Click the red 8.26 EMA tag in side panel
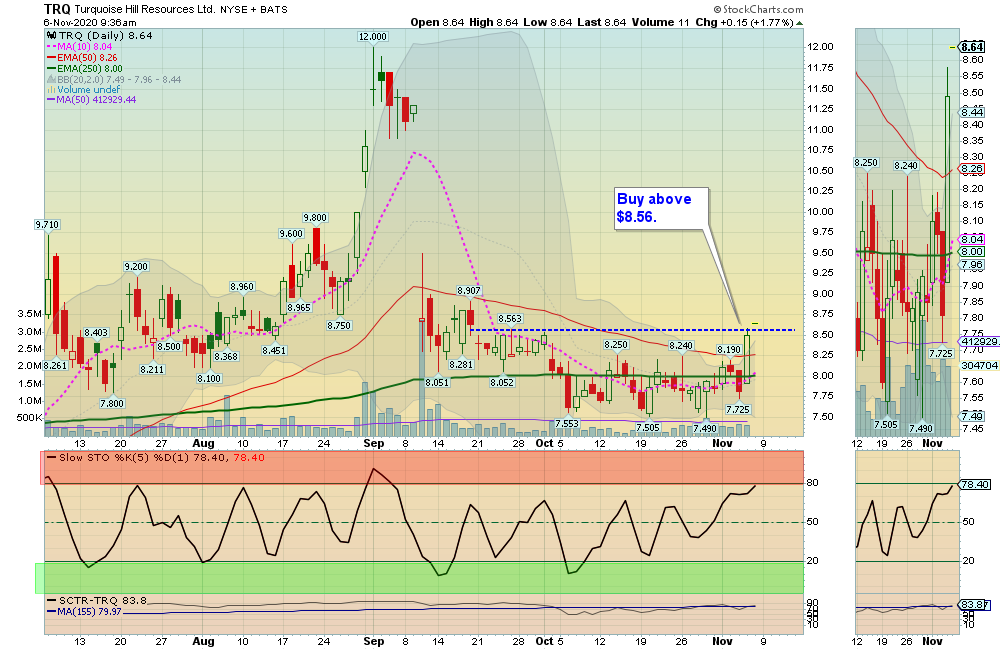Image resolution: width=1000 pixels, height=650 pixels. [x=973, y=169]
